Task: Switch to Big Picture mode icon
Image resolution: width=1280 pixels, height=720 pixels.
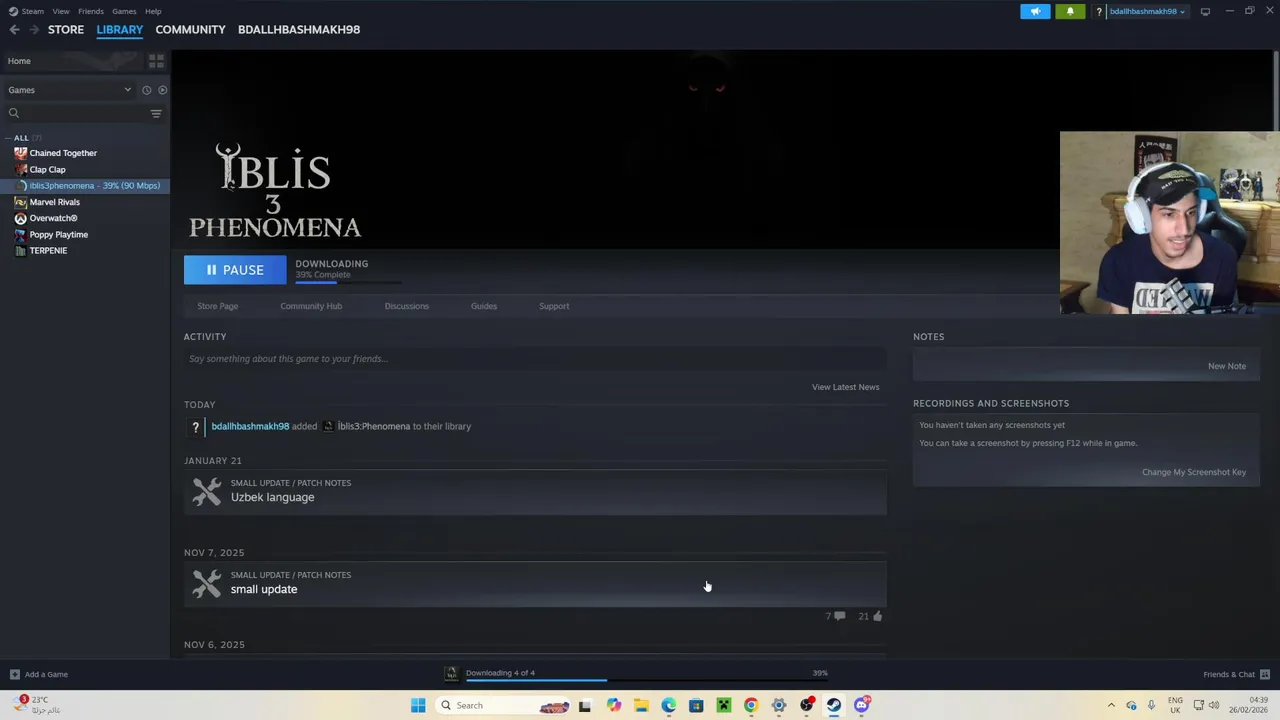Action: [x=1205, y=12]
